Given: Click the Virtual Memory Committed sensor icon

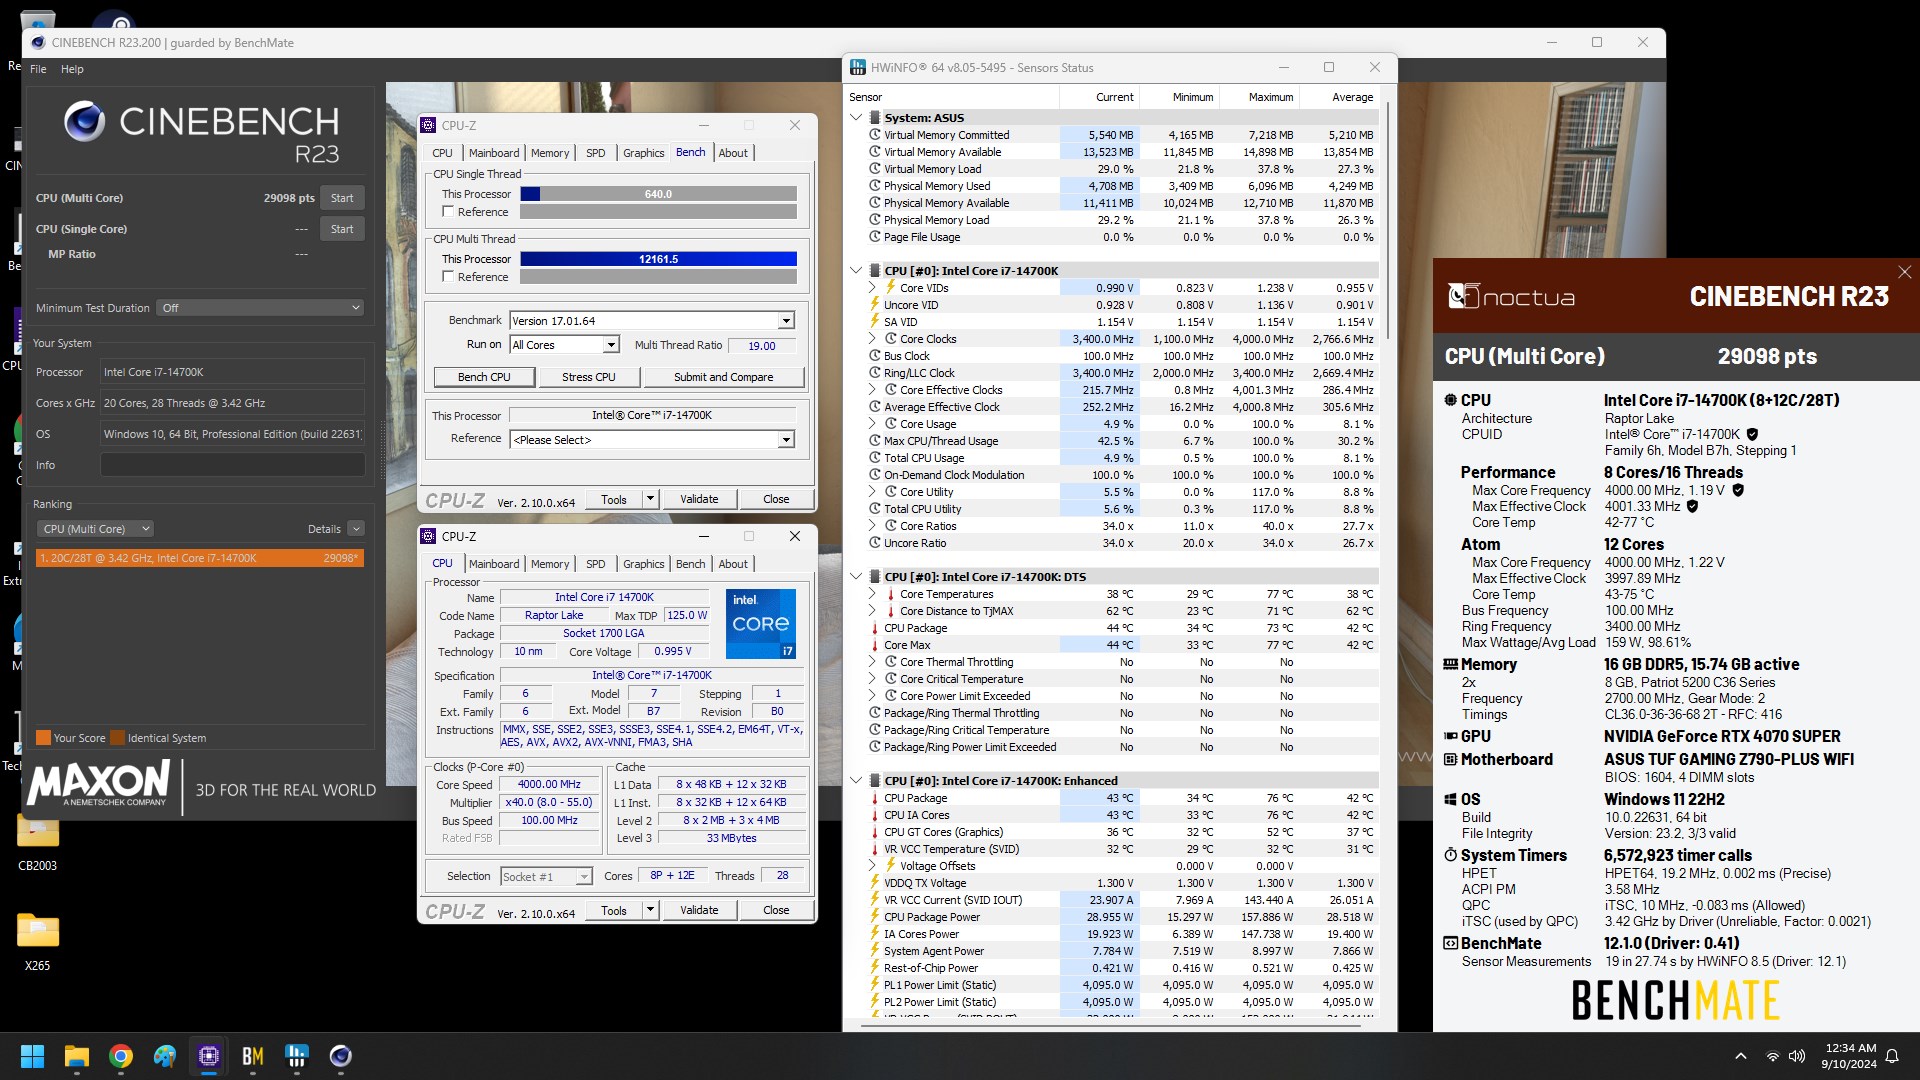Looking at the screenshot, I should (875, 135).
